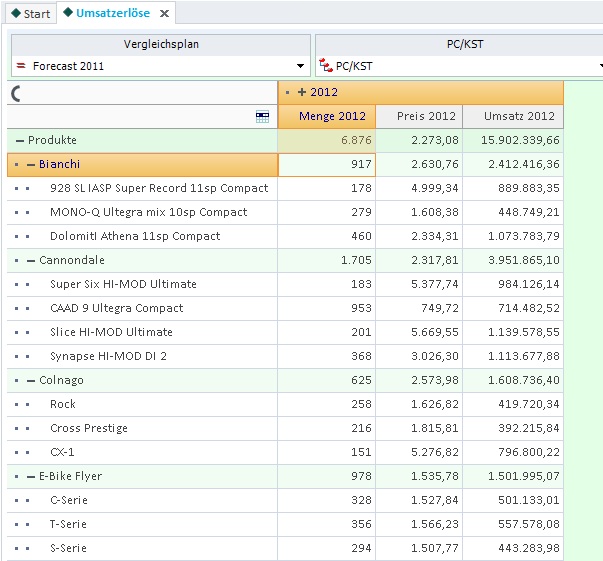
Task: Select row Synapse HI-MOD DI 2
Action: [142, 356]
